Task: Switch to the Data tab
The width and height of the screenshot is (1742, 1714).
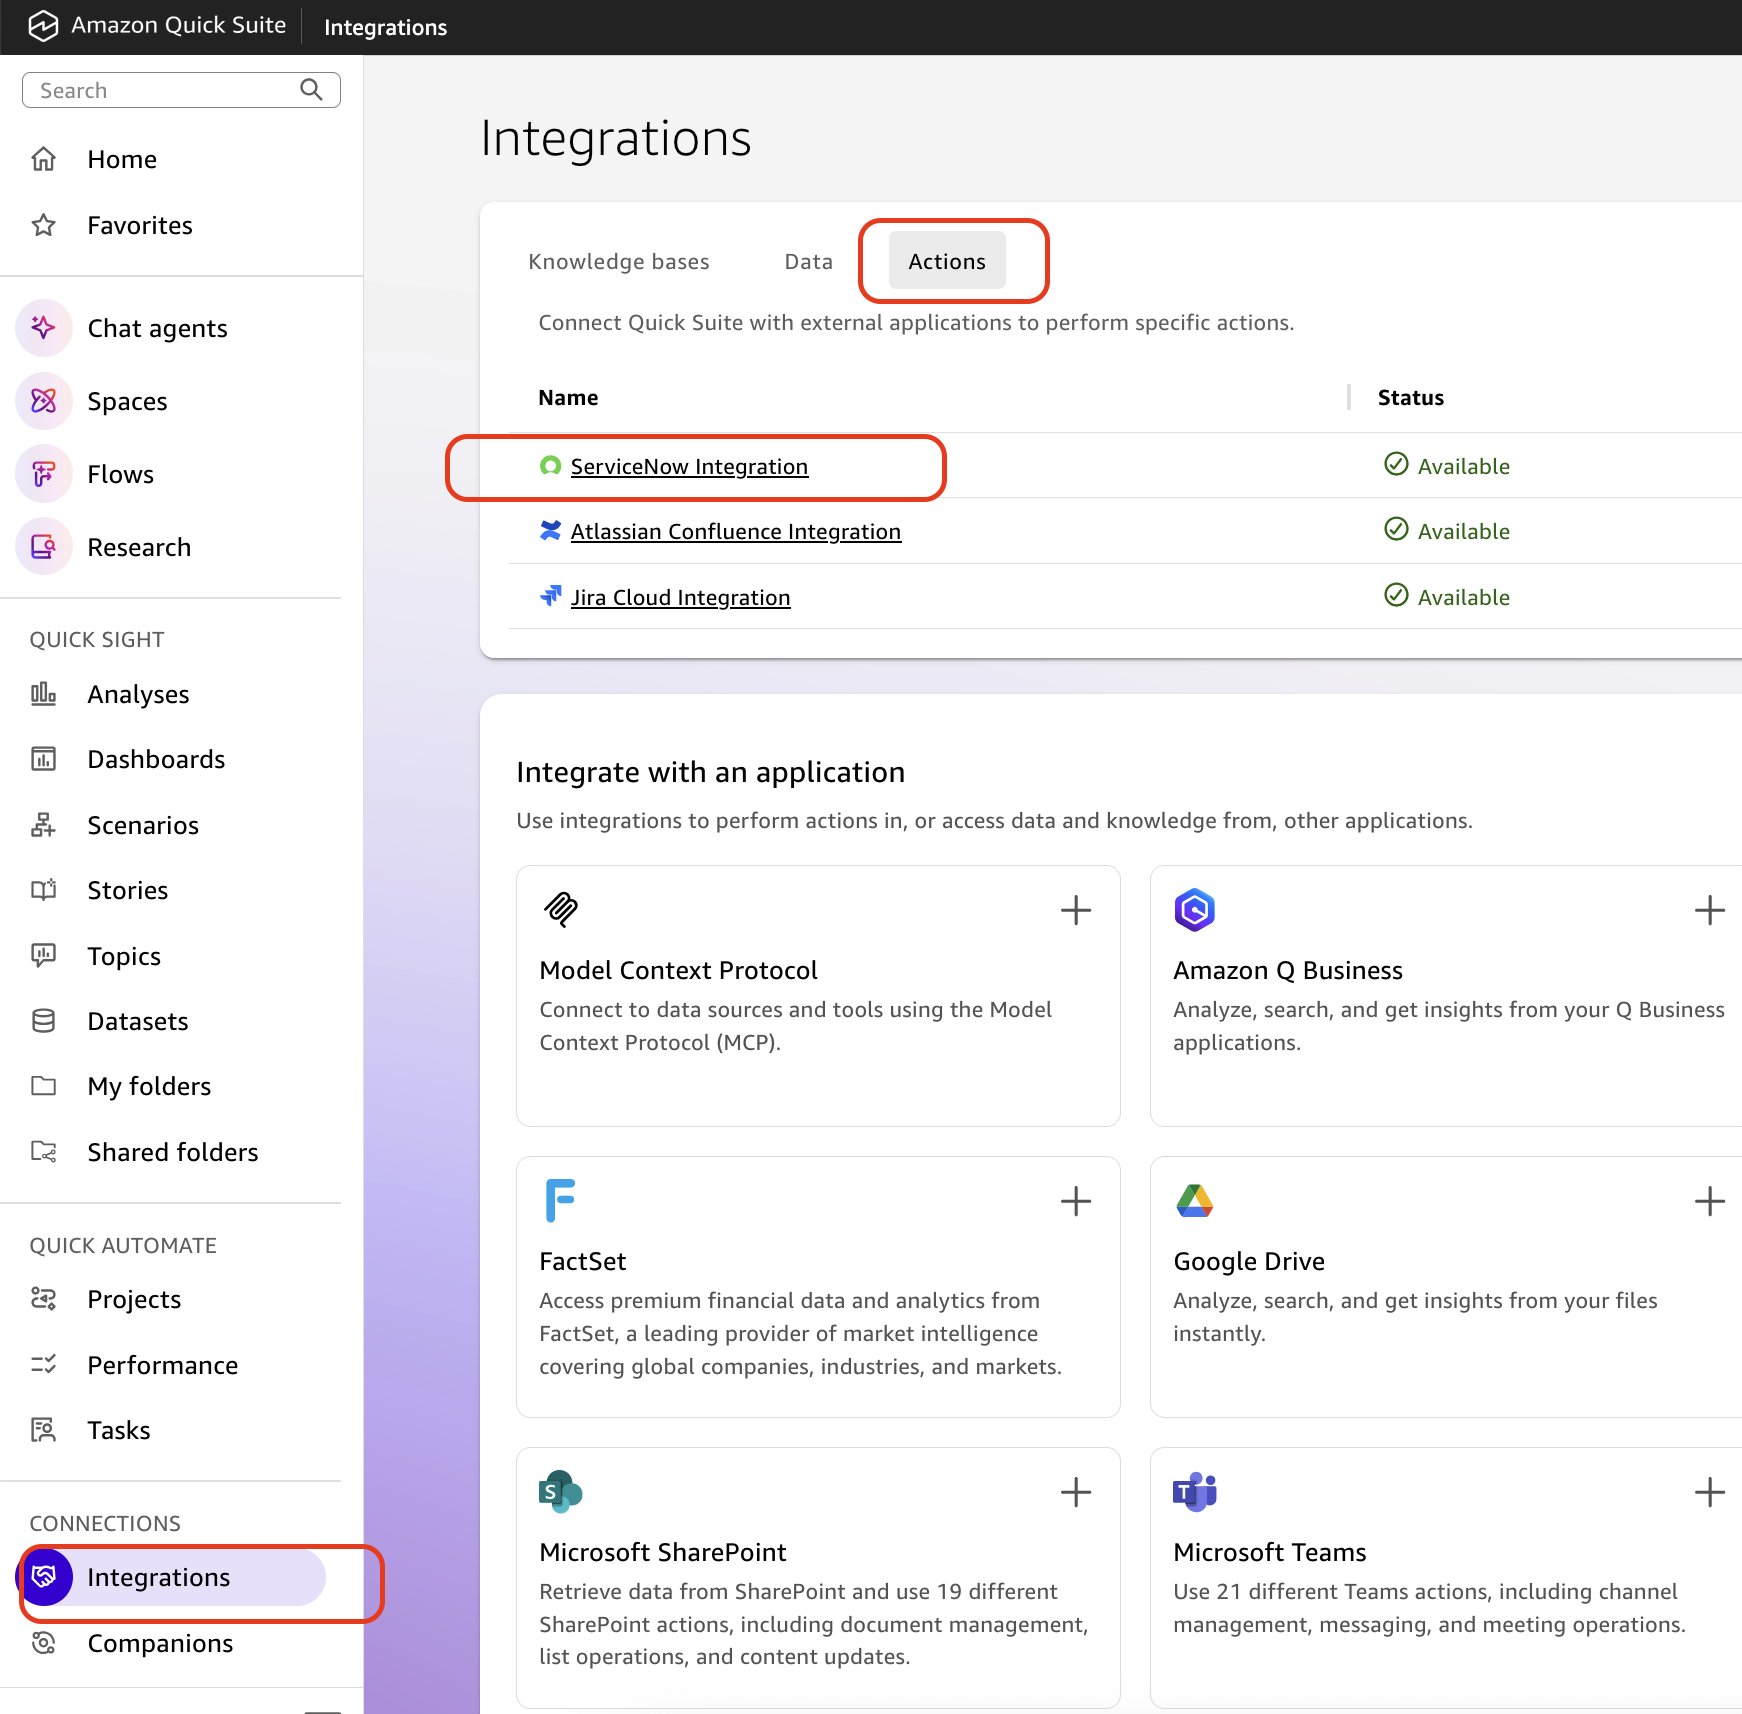Action: click(x=807, y=261)
